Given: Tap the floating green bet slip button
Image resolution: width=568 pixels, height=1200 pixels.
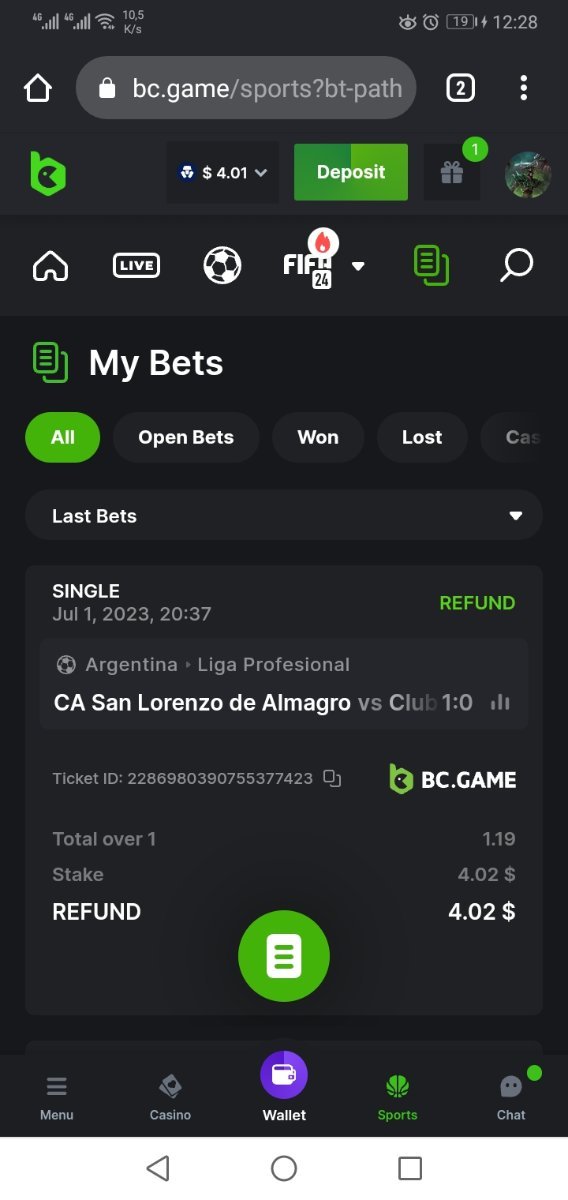Looking at the screenshot, I should coord(284,956).
